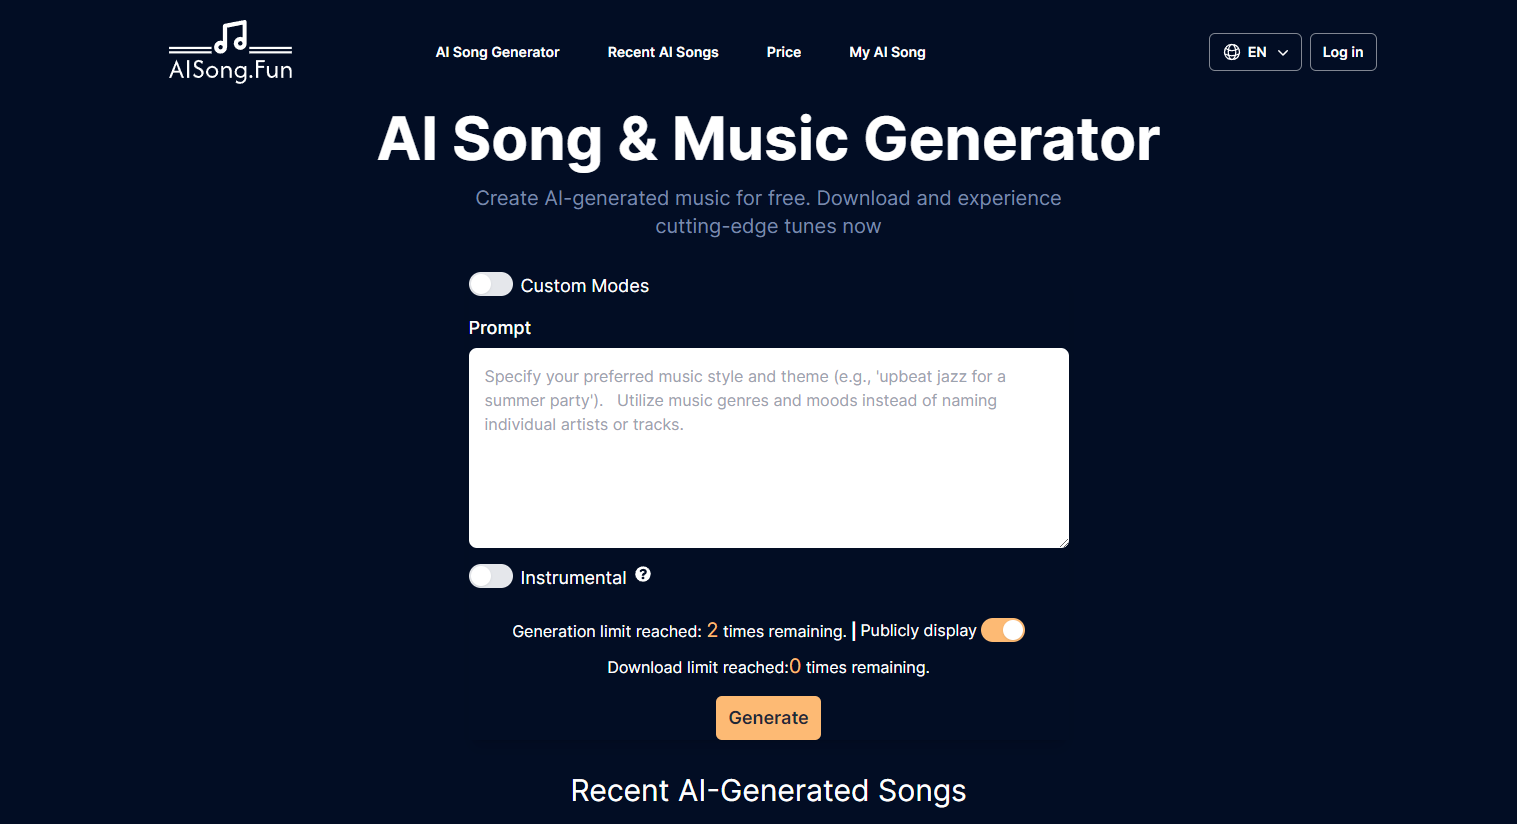1517x824 pixels.
Task: Click inside the Prompt text area
Action: point(768,445)
